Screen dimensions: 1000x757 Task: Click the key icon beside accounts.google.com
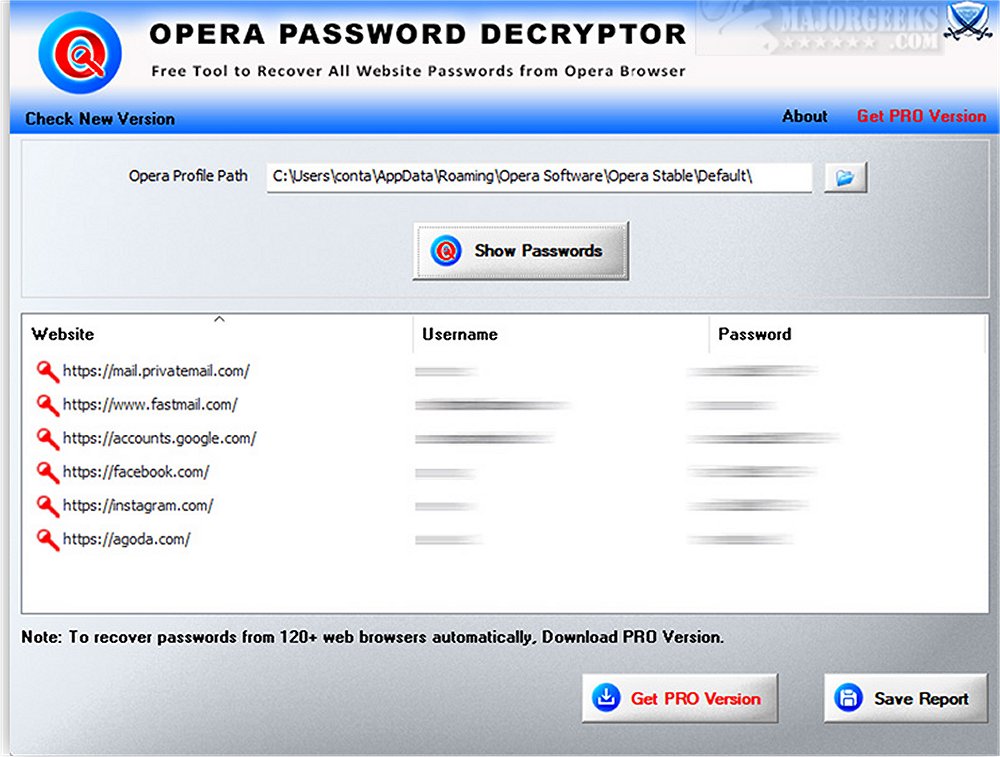47,439
